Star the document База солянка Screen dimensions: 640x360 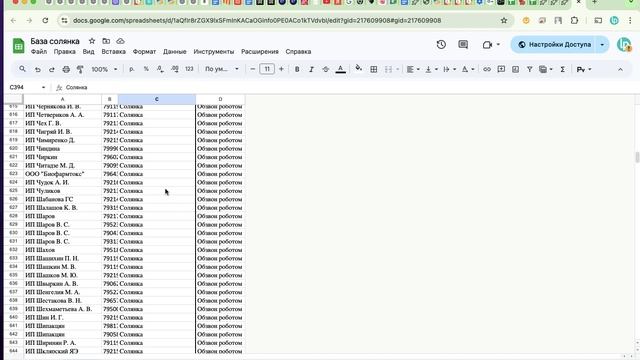92,41
